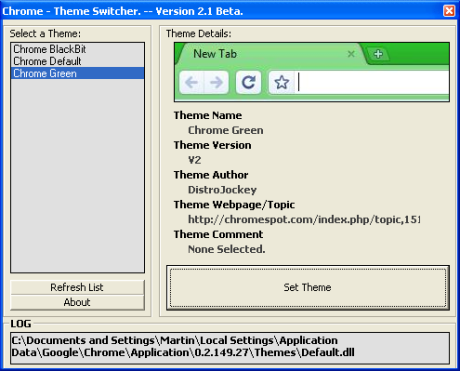Click the tab close X in preview

(351, 54)
